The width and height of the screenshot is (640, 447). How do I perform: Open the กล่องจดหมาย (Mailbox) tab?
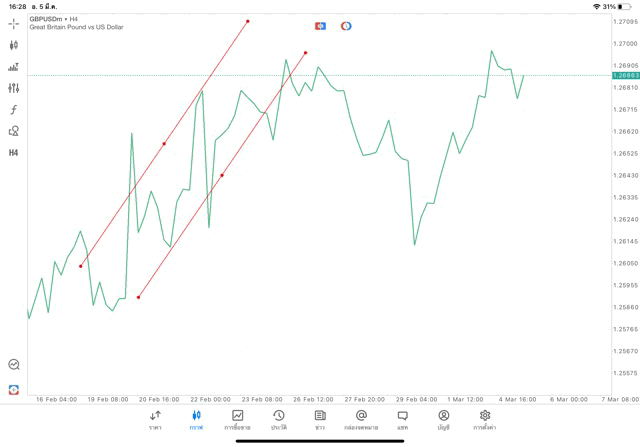click(x=361, y=419)
